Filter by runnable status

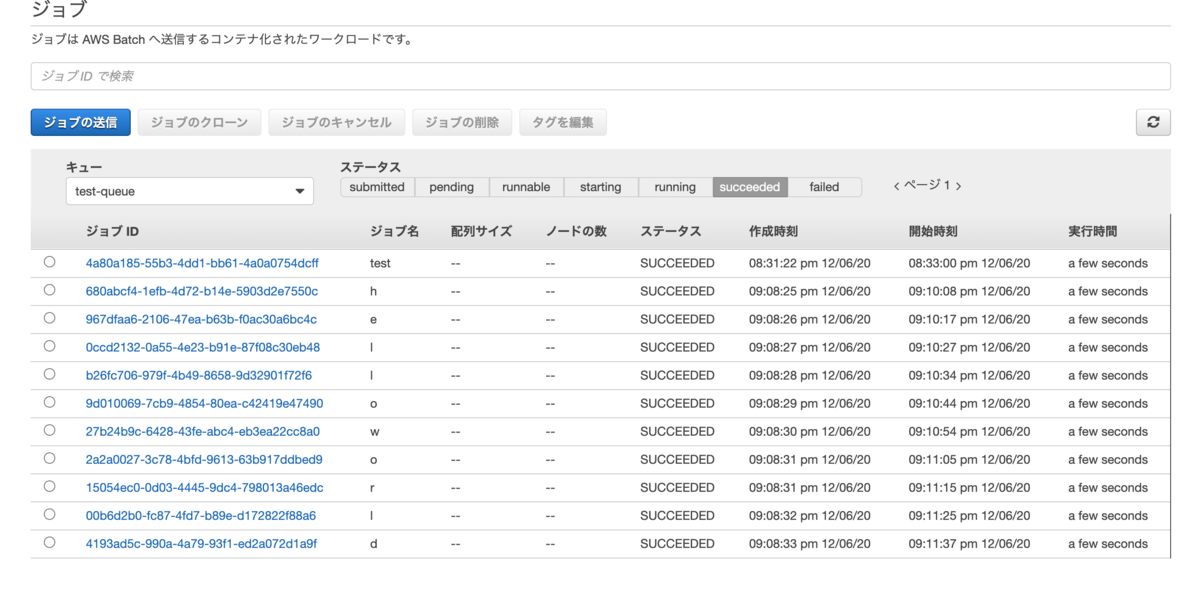tap(526, 187)
